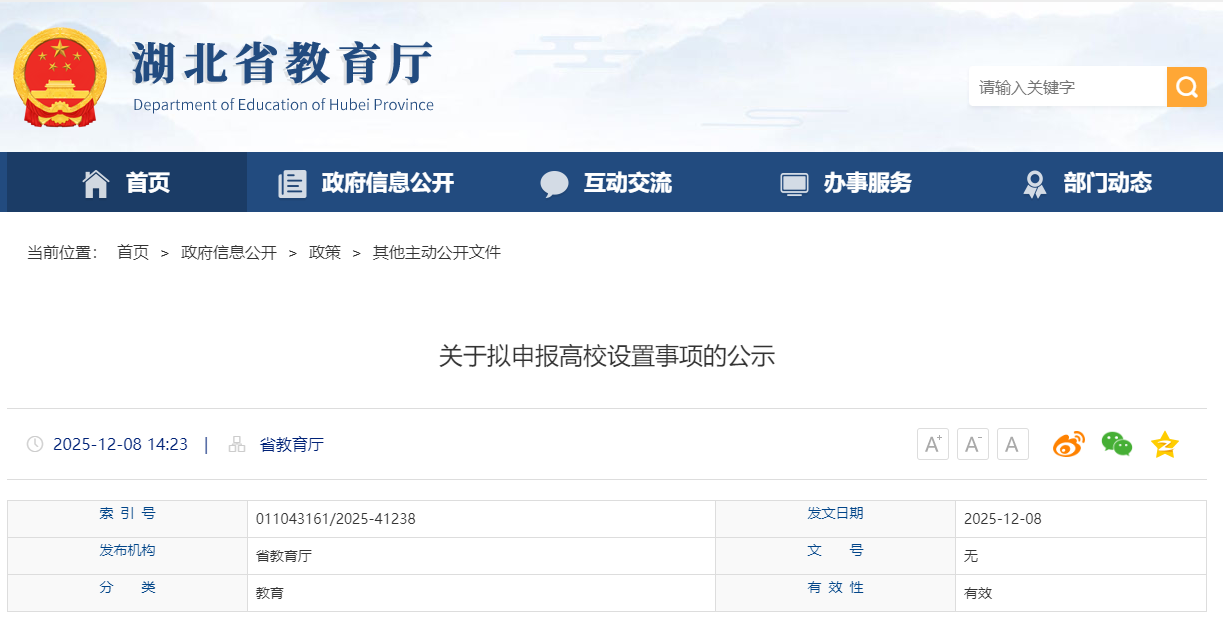Open 政府信息公开 from the breadcrumb
Screen dimensions: 1223x625
point(229,252)
